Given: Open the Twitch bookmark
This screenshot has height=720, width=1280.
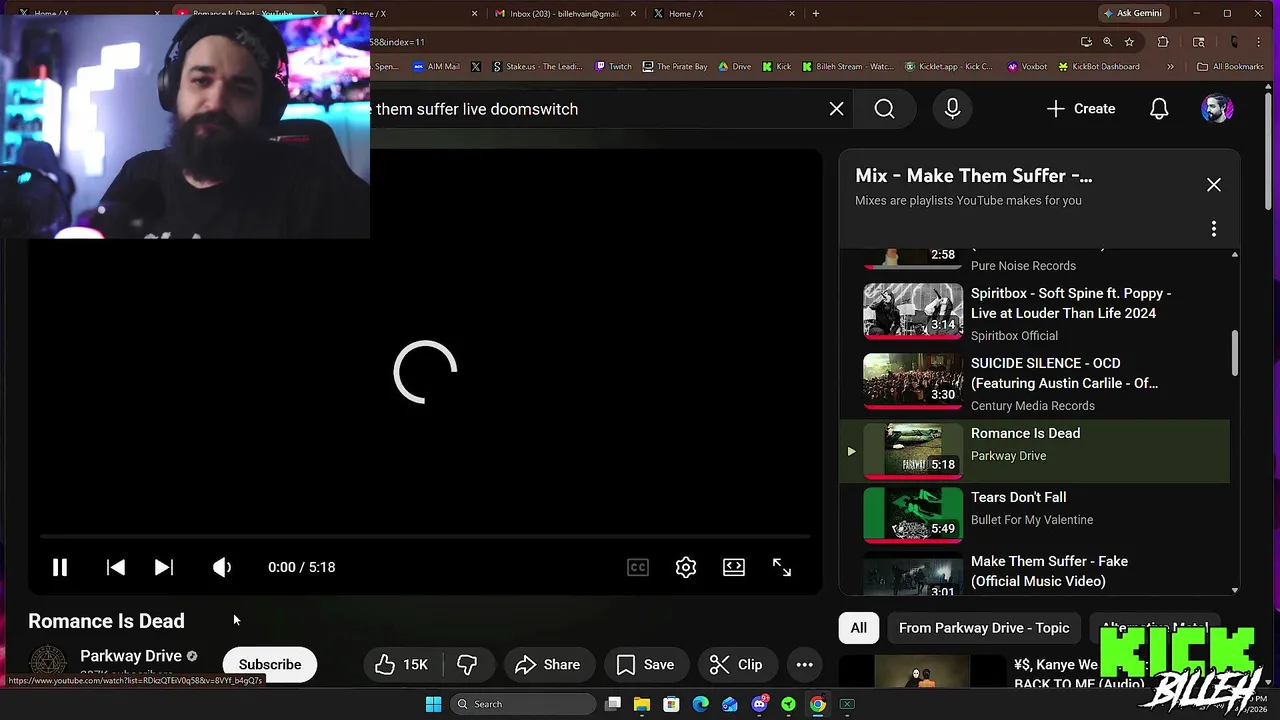Looking at the screenshot, I should (x=613, y=67).
